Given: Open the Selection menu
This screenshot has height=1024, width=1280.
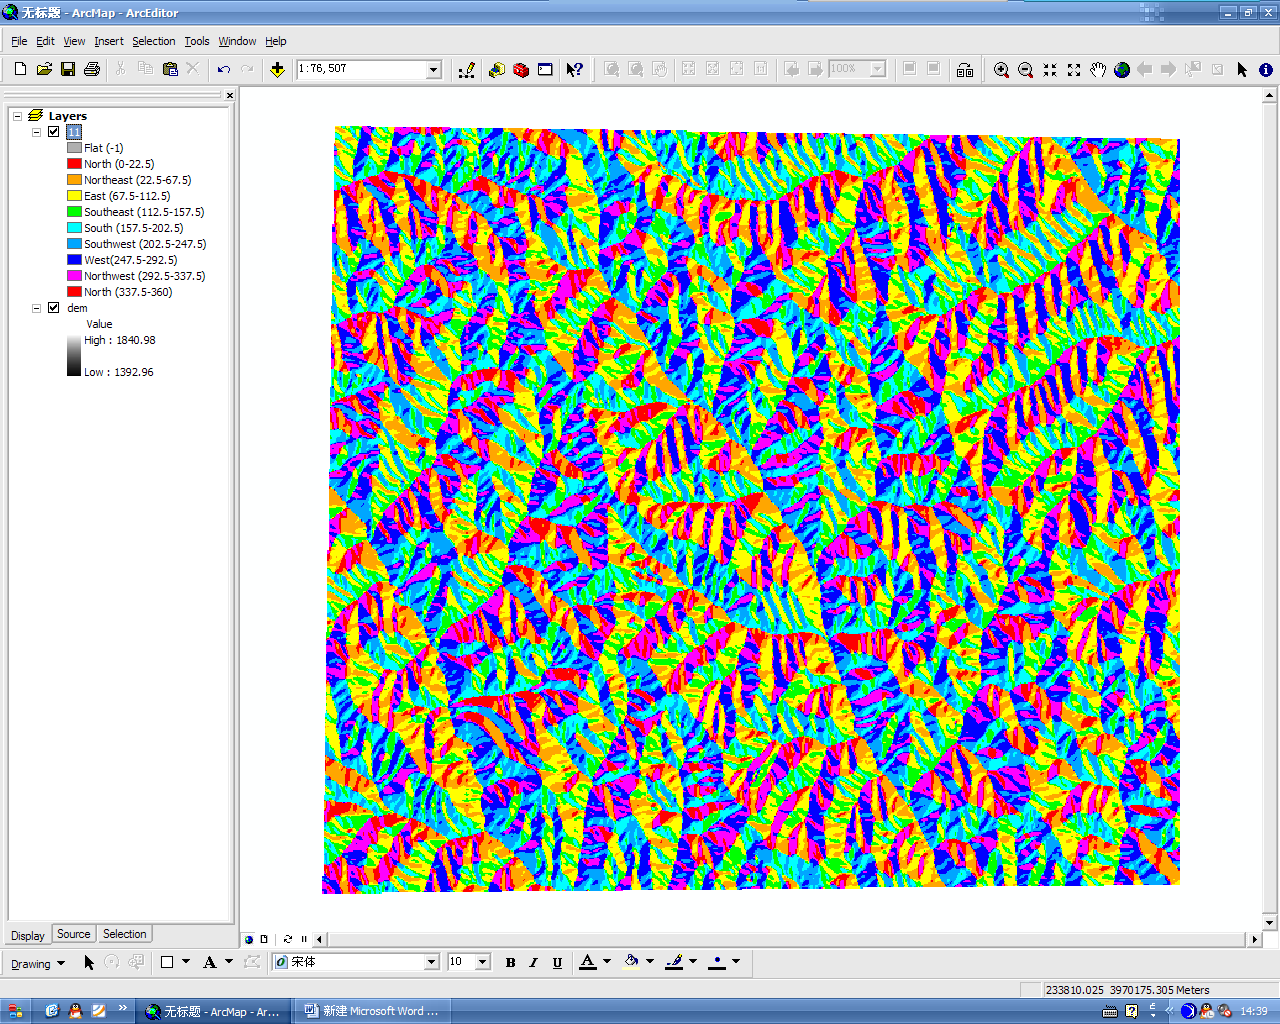Looking at the screenshot, I should (154, 41).
